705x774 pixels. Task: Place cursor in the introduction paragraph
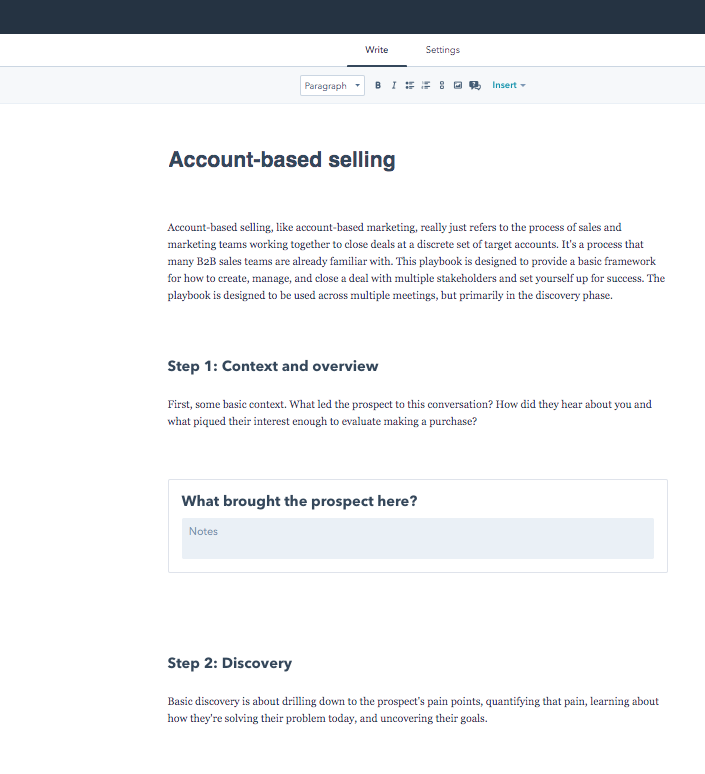pyautogui.click(x=416, y=262)
